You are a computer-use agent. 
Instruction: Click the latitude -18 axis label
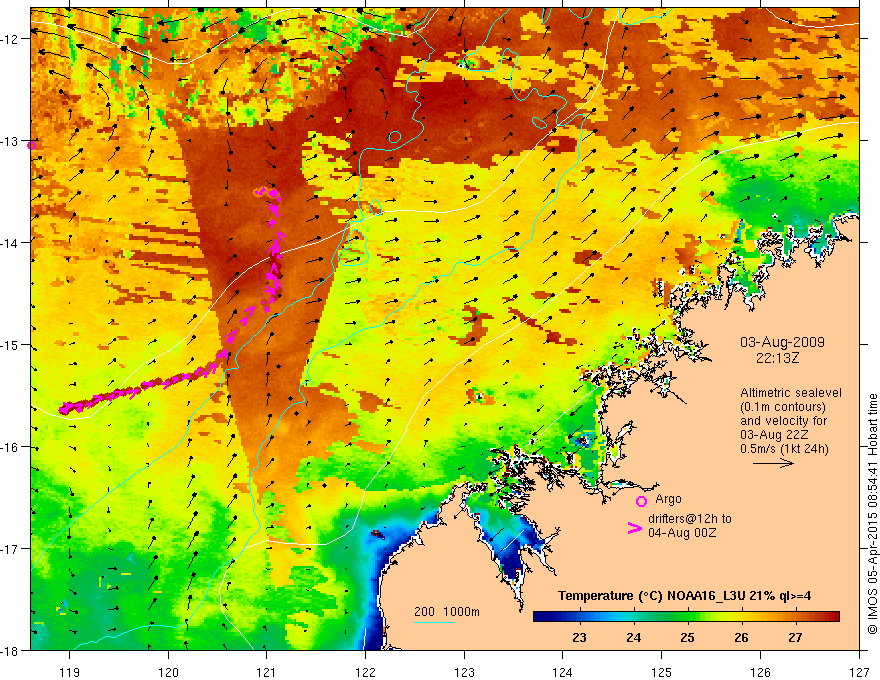tap(11, 651)
